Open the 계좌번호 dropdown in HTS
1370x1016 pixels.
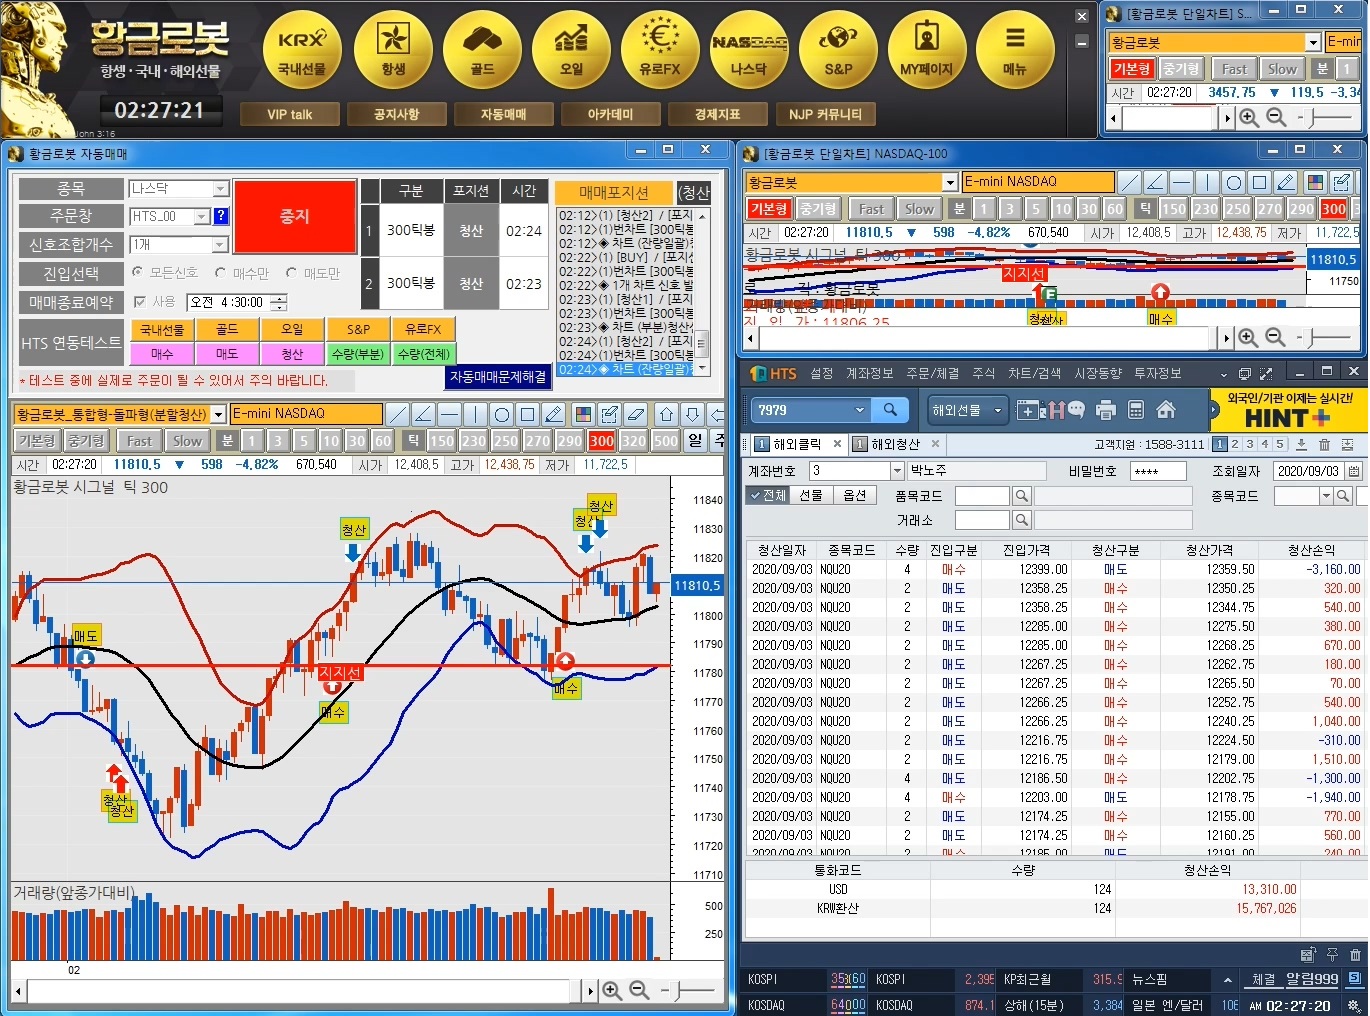(x=897, y=471)
